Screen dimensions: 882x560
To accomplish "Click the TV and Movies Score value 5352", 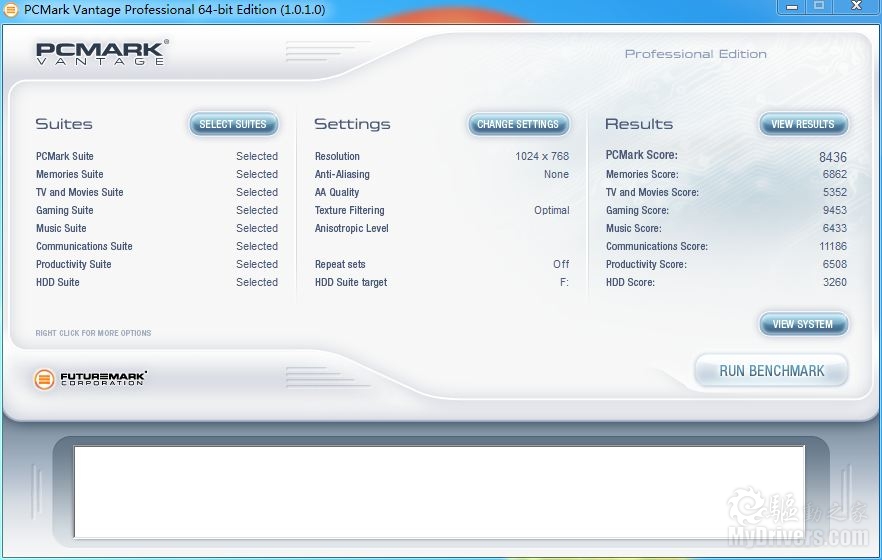I will click(835, 192).
